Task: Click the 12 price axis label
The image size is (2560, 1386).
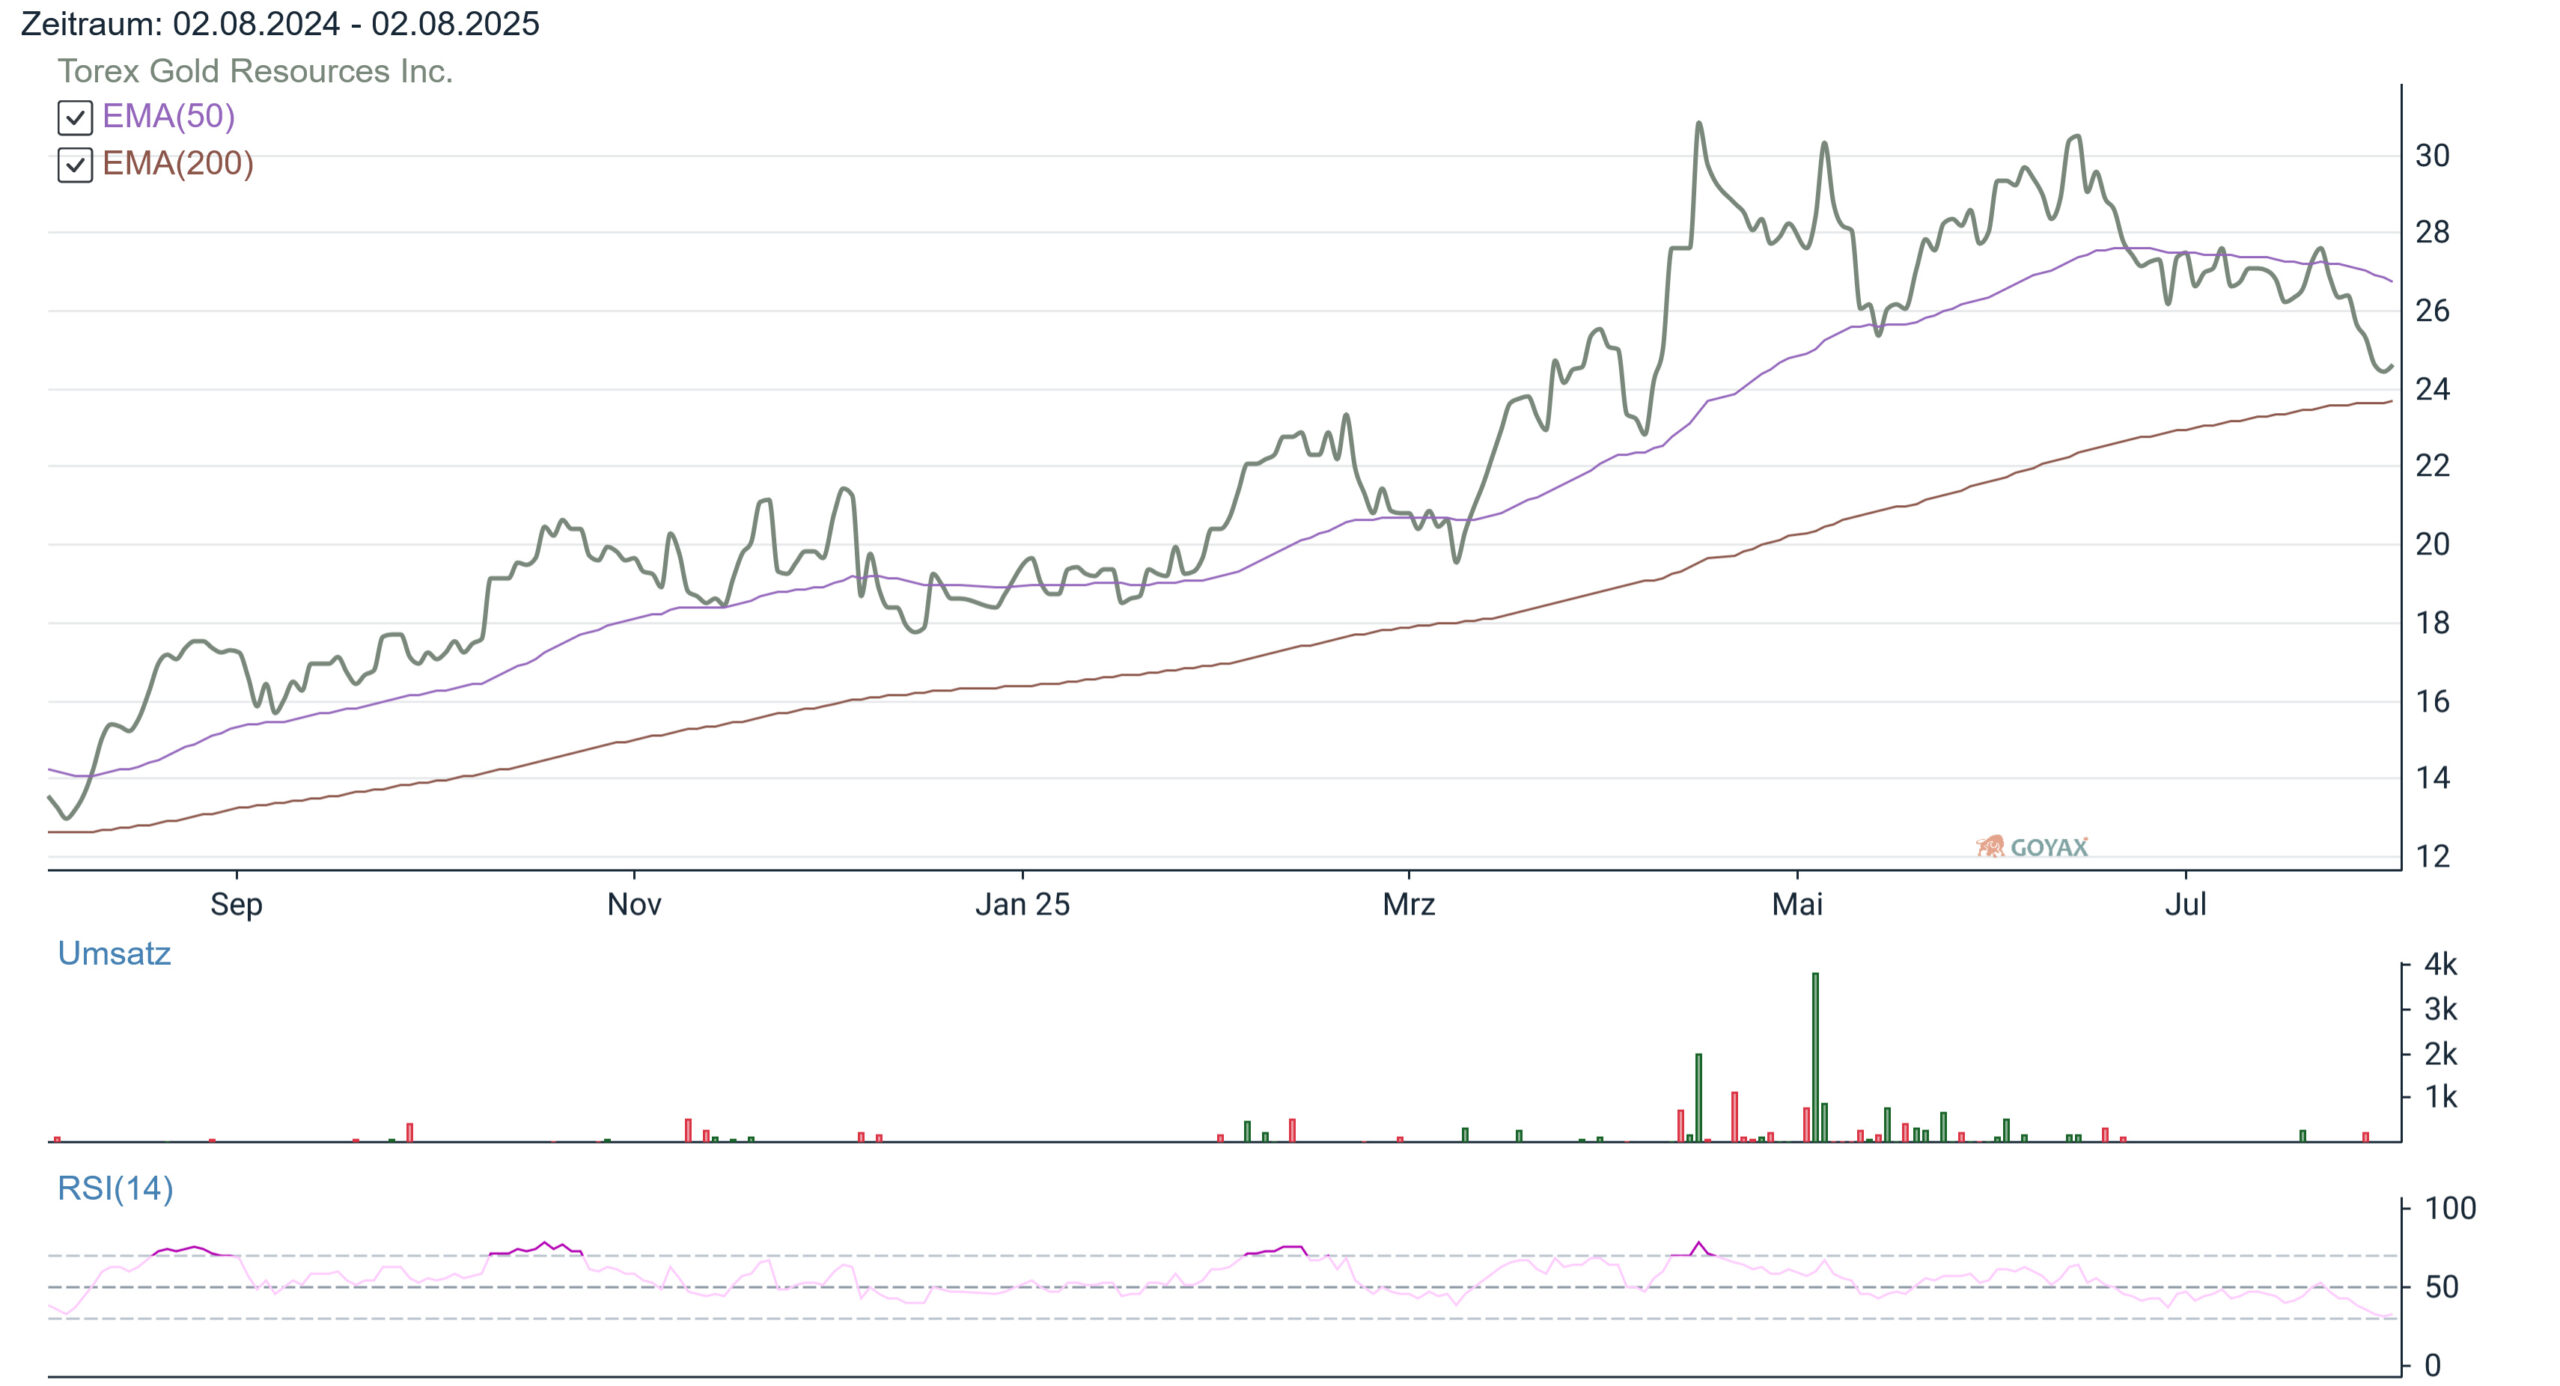Action: coord(2432,857)
